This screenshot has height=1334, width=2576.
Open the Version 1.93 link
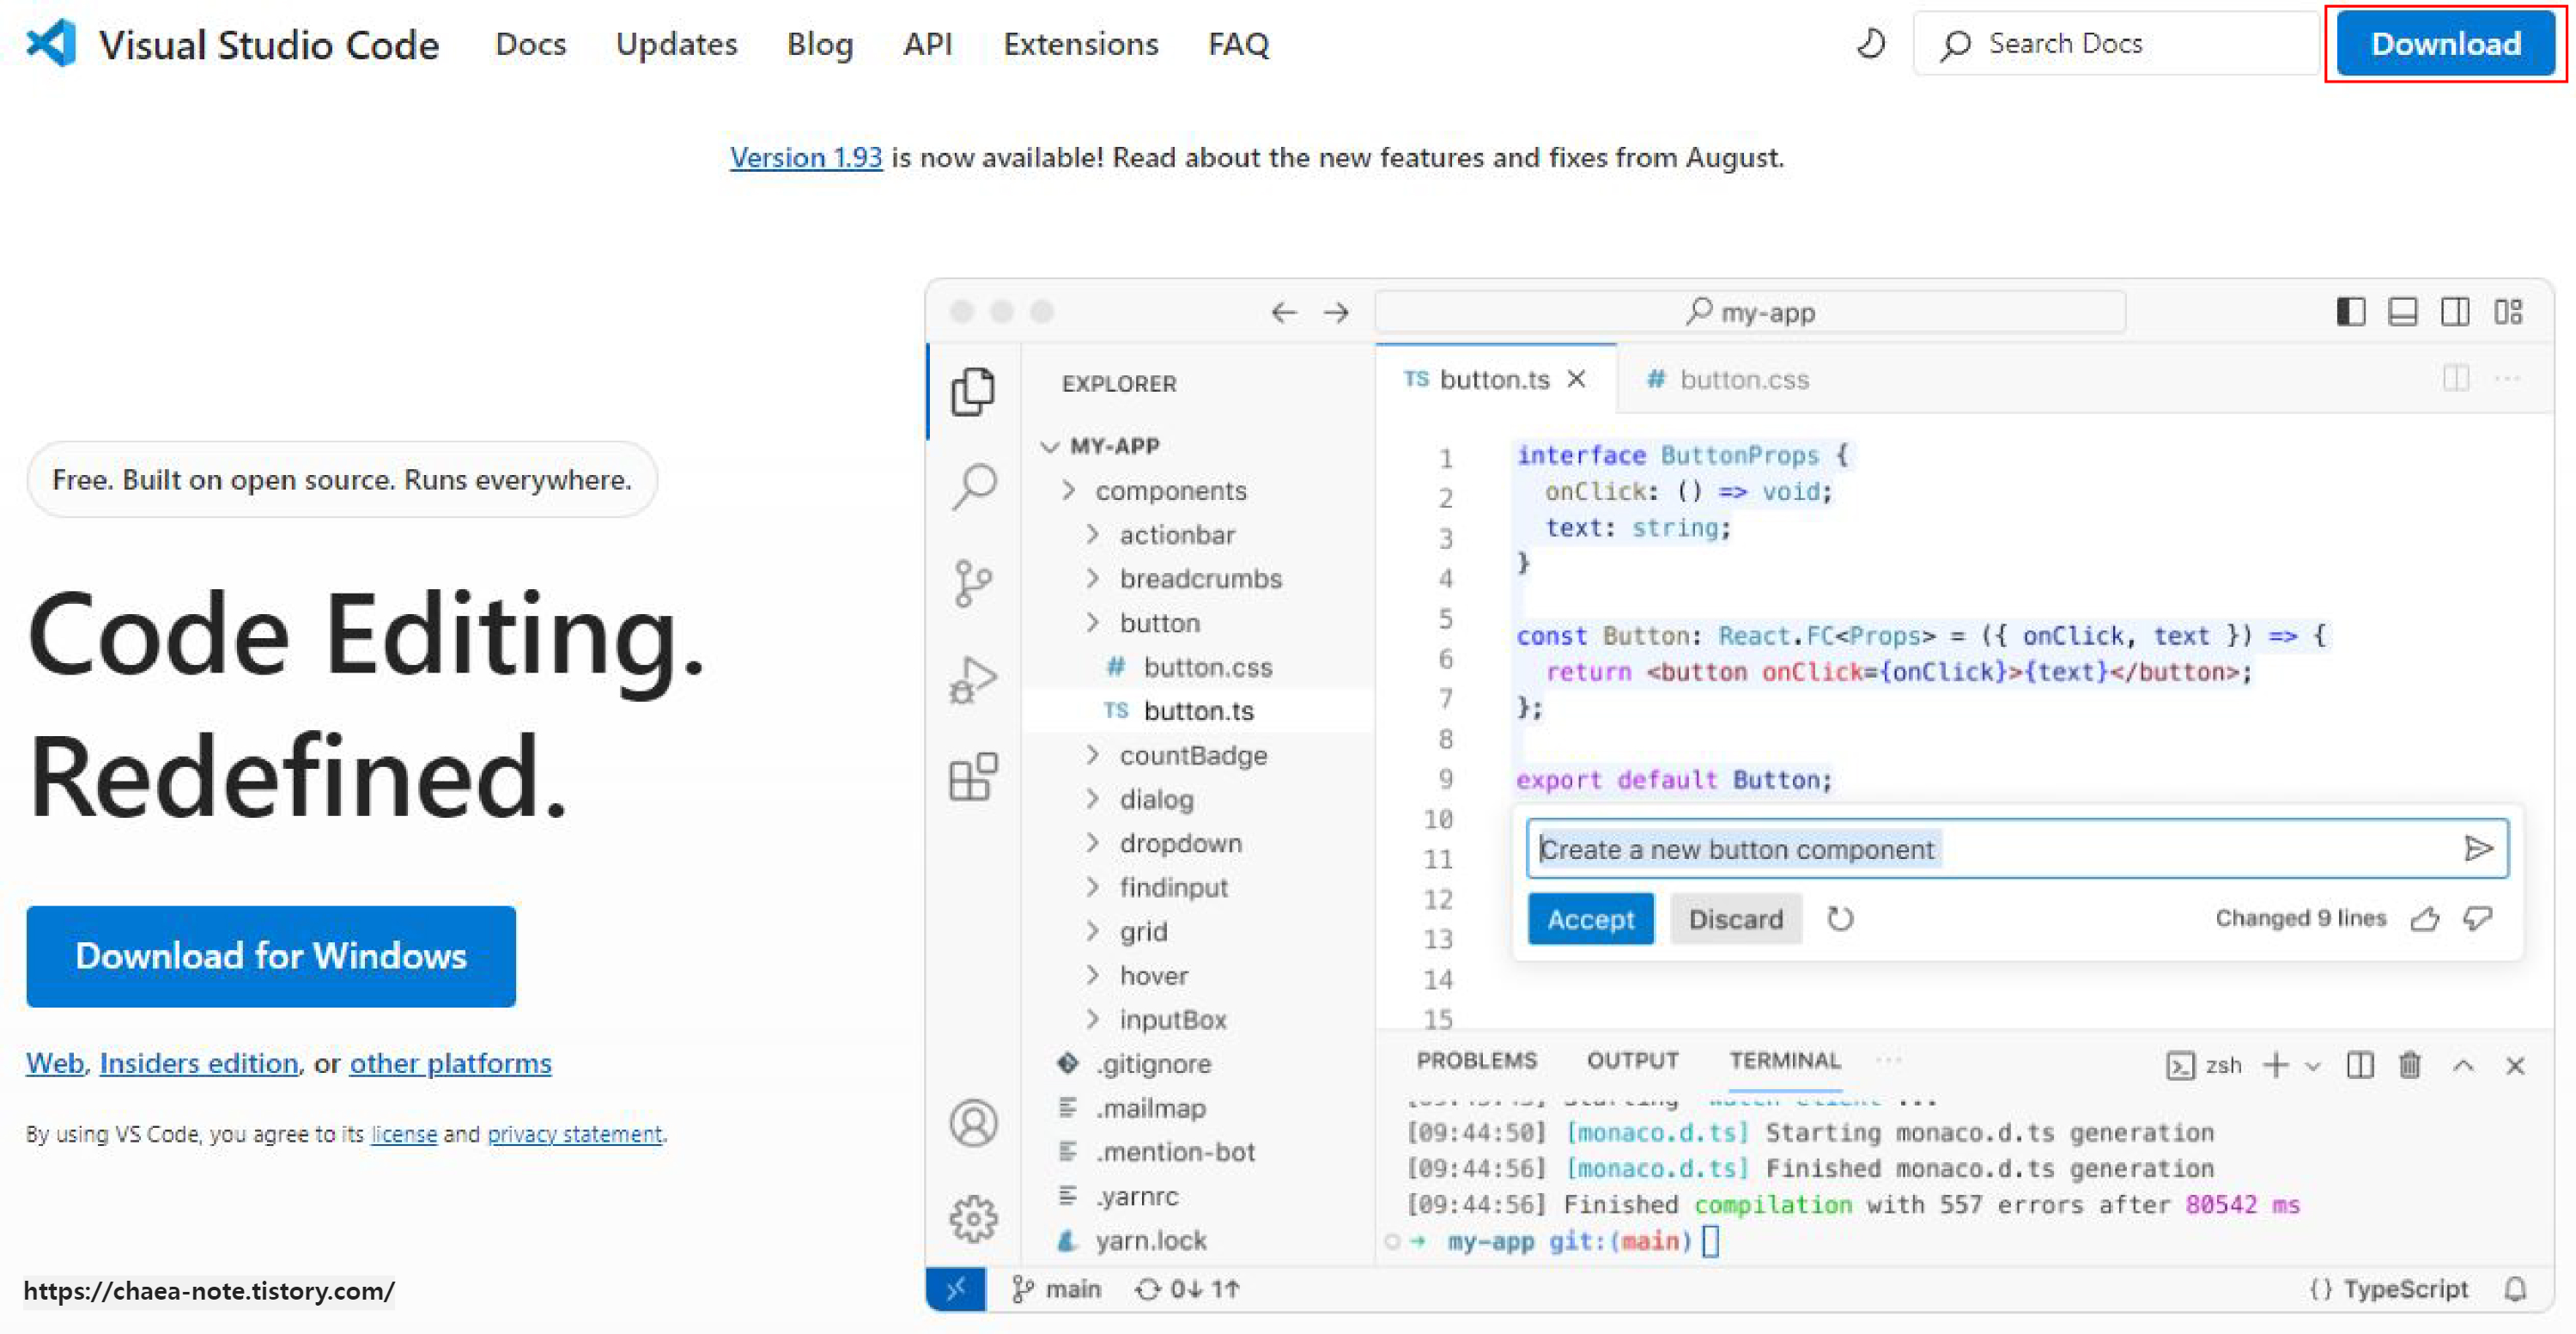coord(806,157)
